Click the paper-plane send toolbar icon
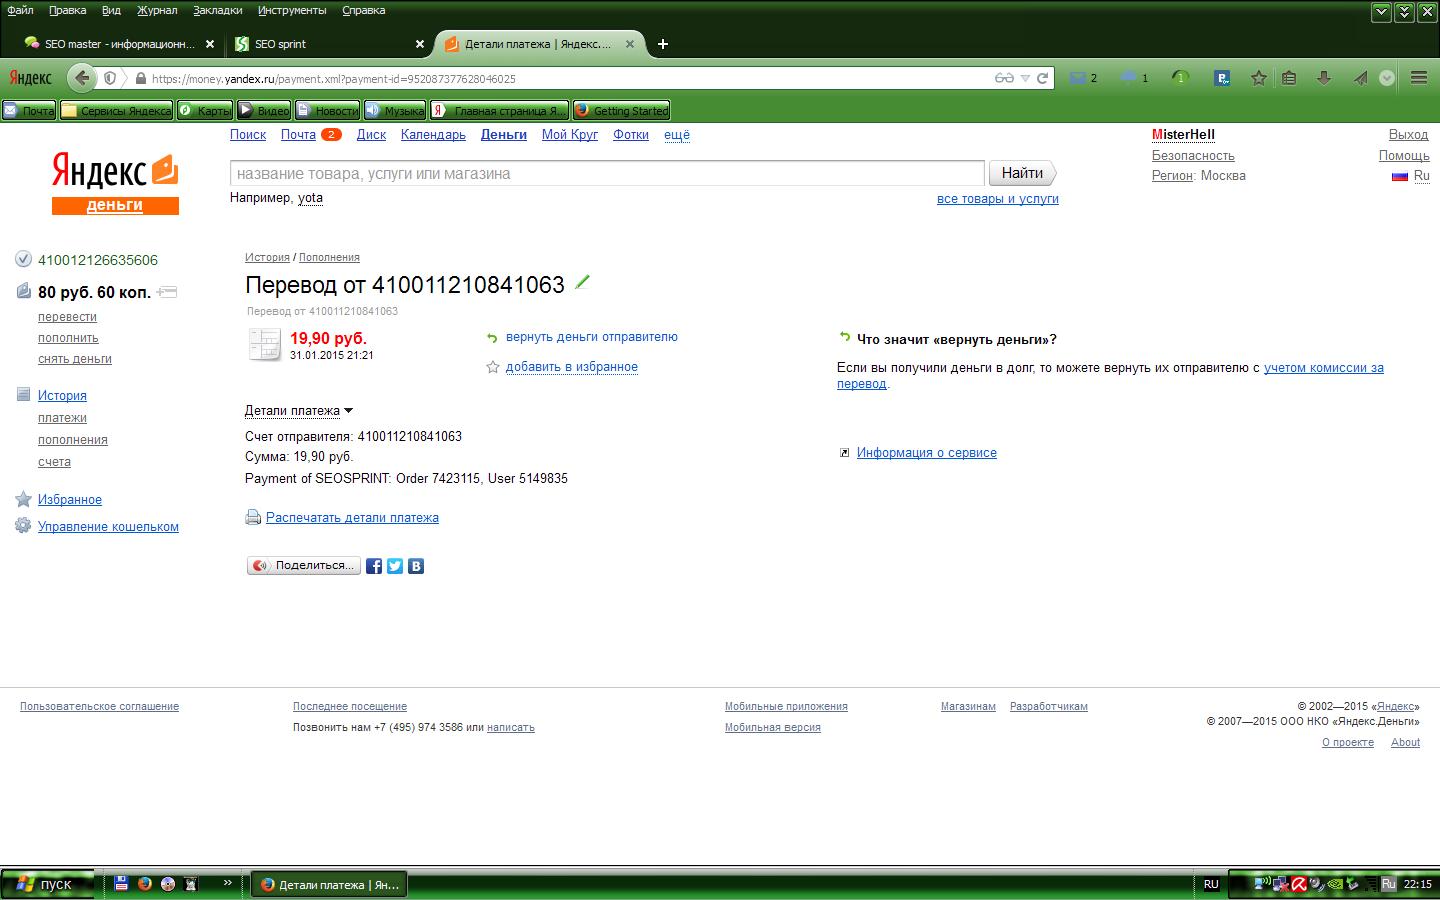 point(1360,78)
